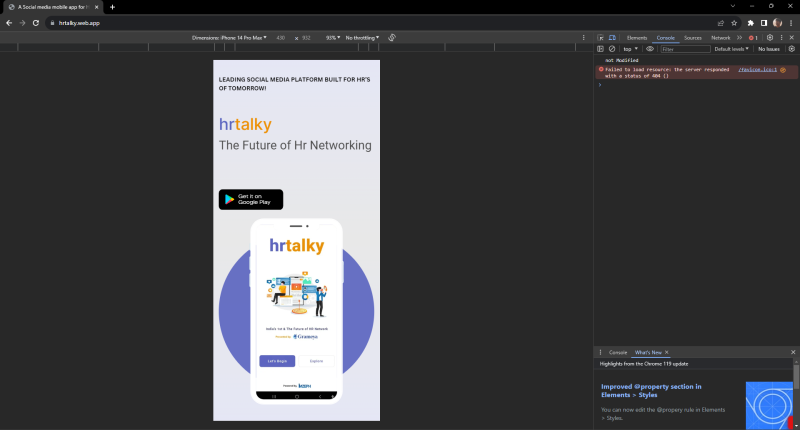
Task: Clear the console
Action: pos(612,49)
